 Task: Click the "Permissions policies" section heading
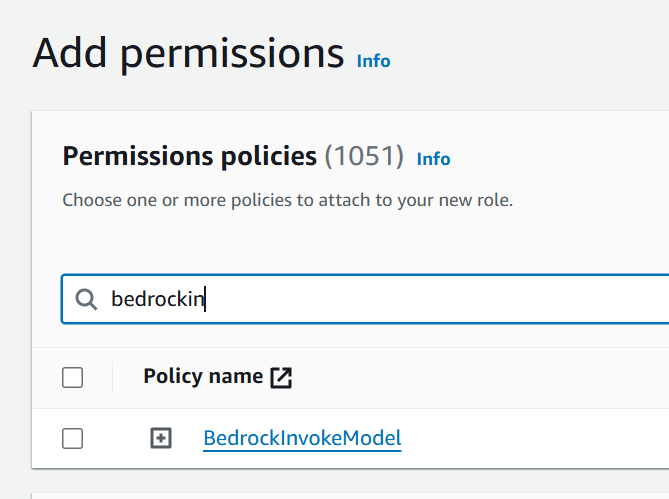pos(190,157)
